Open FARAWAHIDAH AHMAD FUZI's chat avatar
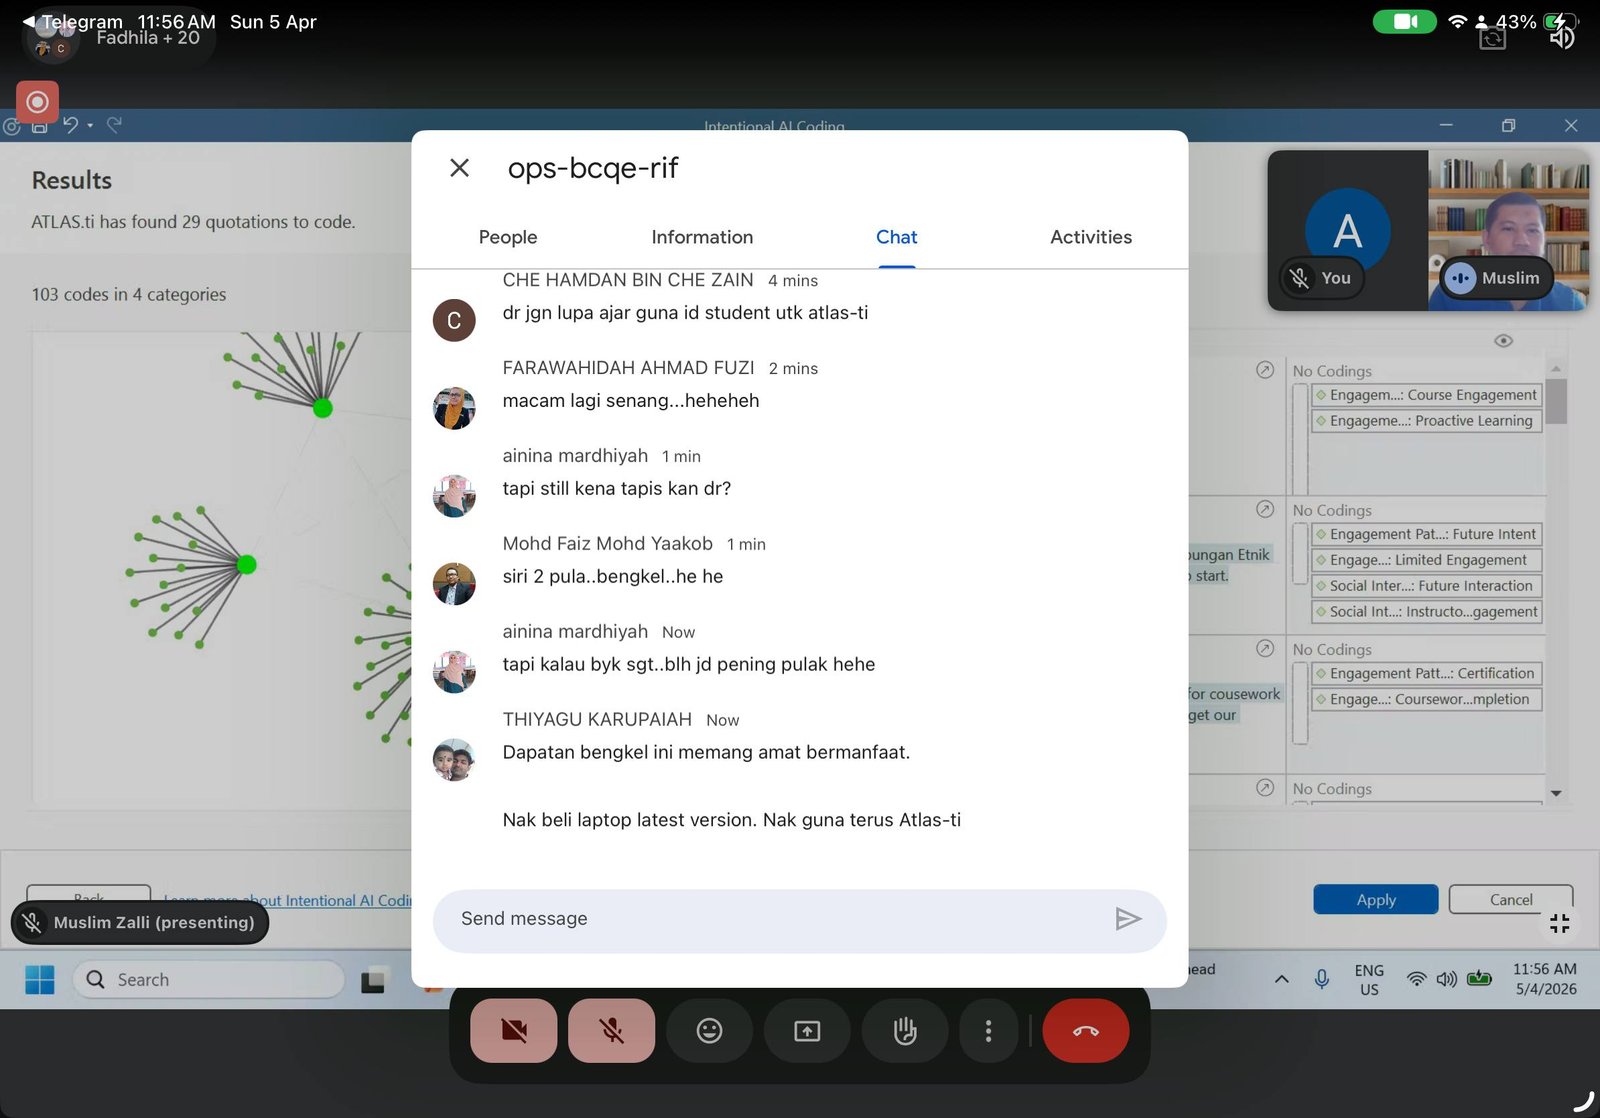 pyautogui.click(x=454, y=408)
